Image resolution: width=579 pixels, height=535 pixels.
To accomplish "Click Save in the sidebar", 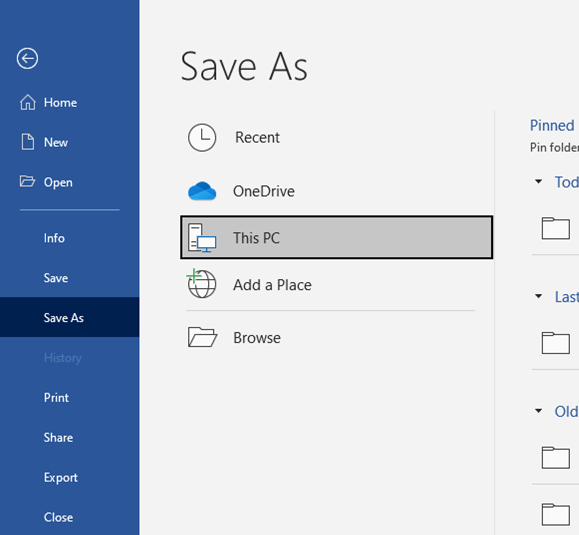I will [70, 278].
